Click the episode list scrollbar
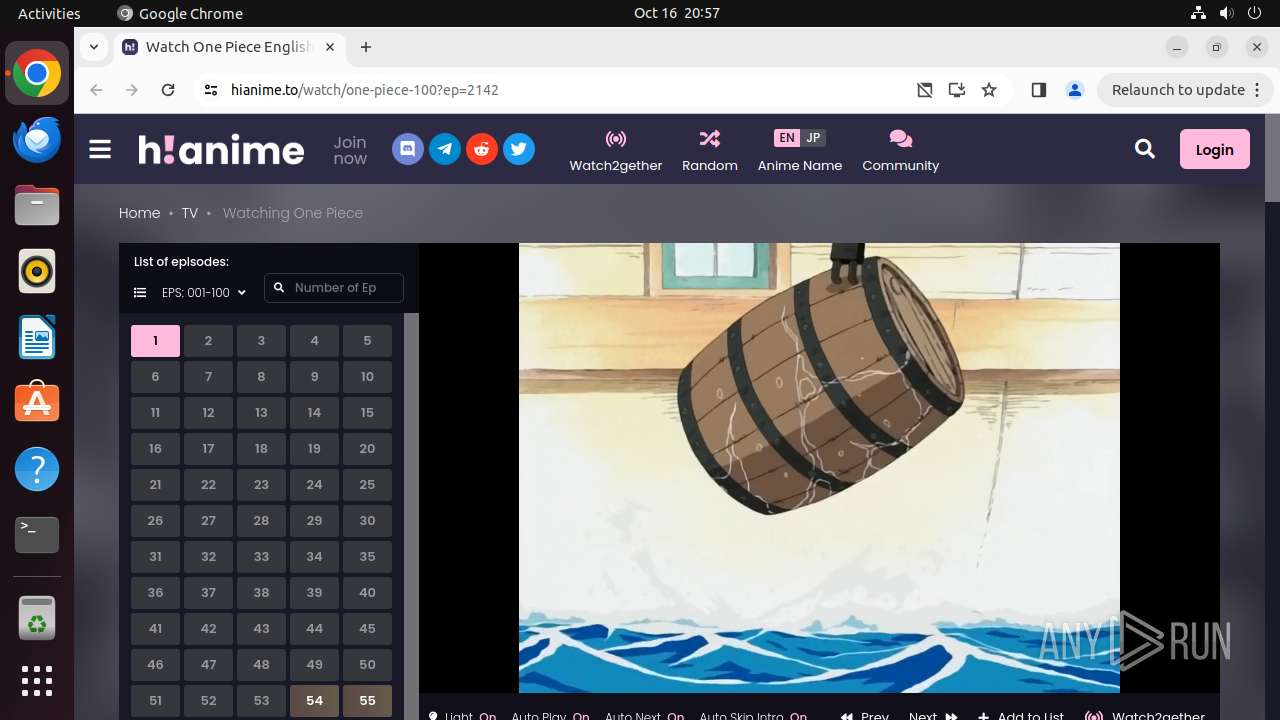1280x720 pixels. pos(411,516)
